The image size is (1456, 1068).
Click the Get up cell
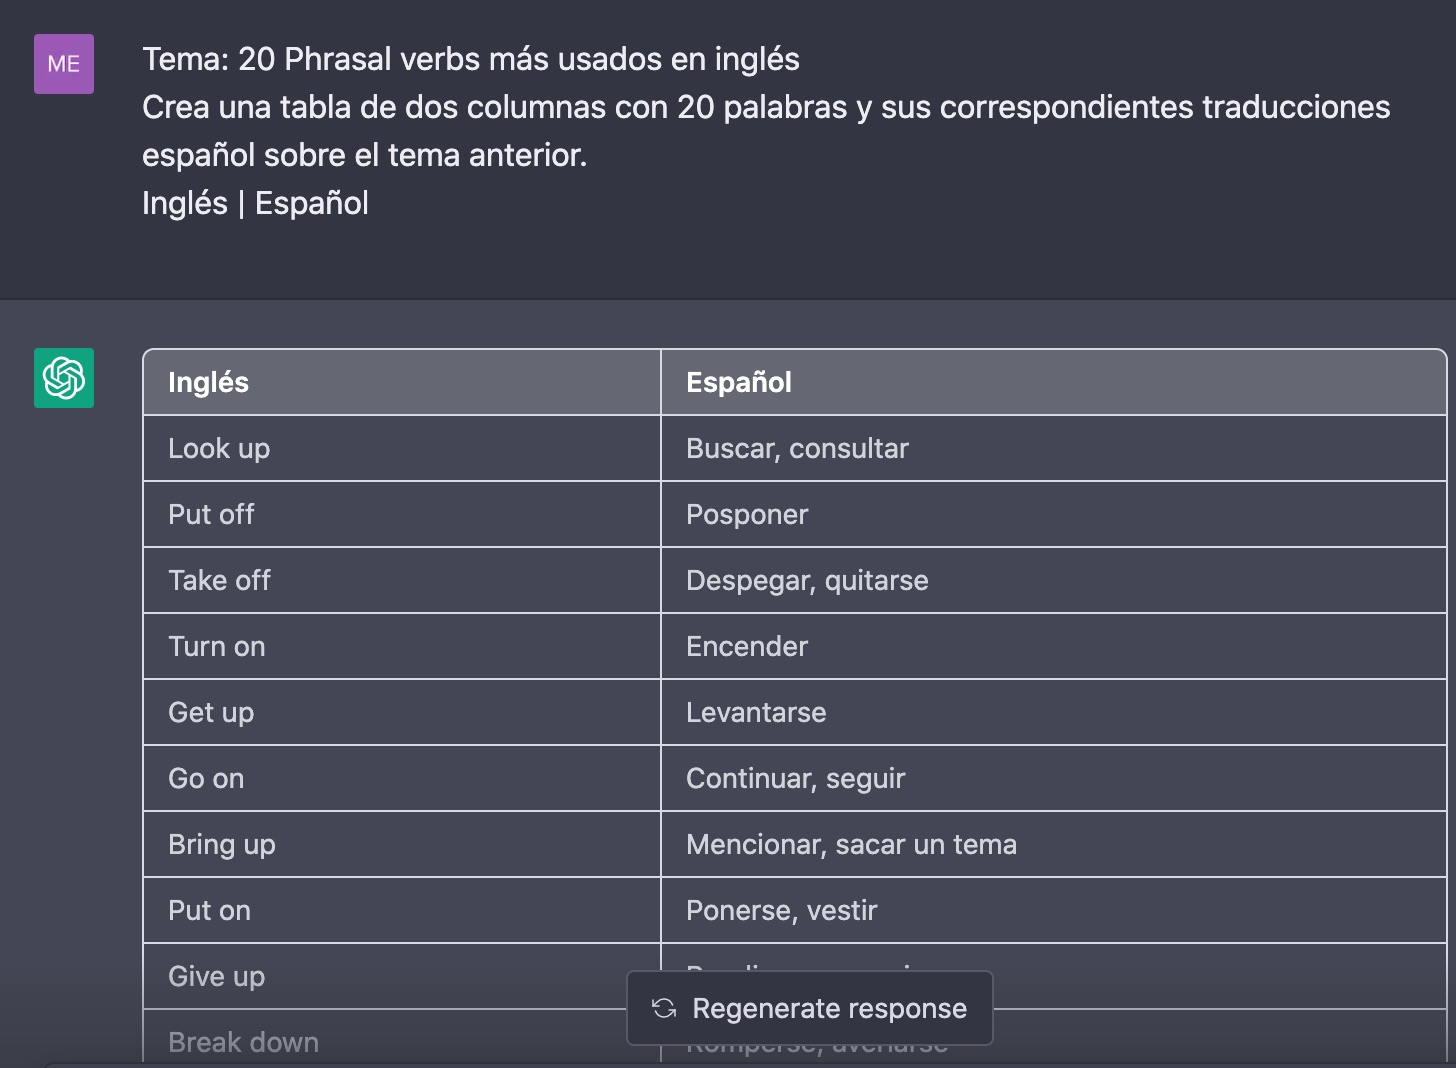402,712
